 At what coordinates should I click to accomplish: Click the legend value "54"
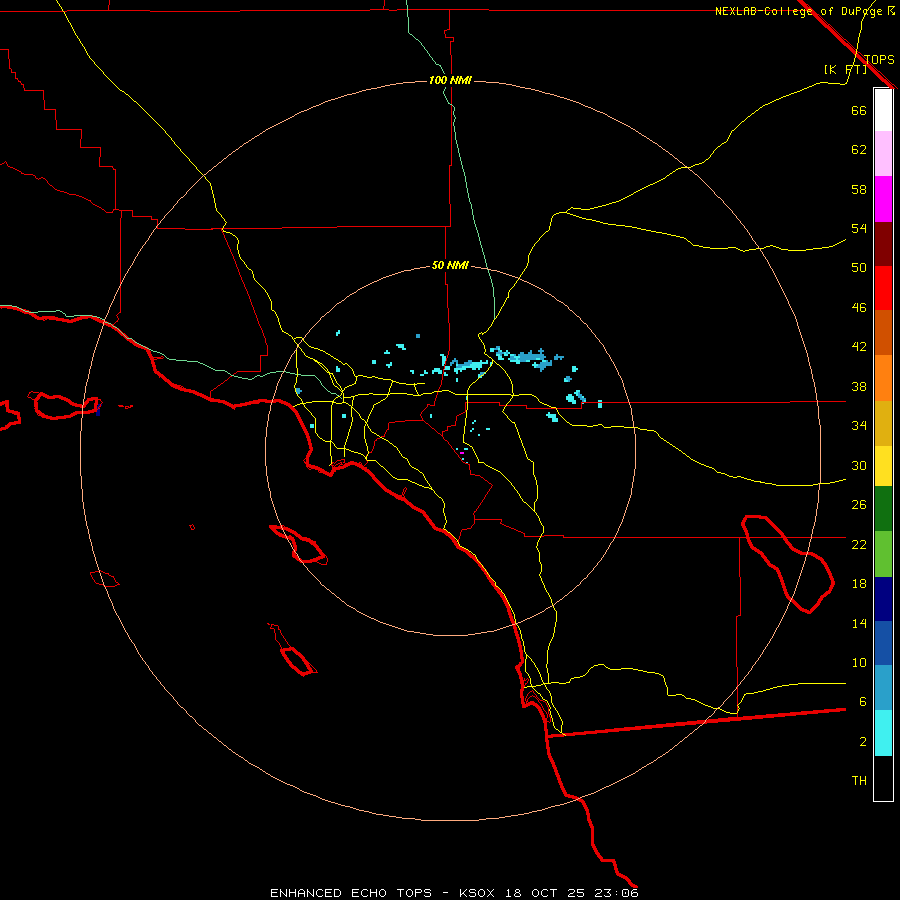pos(859,228)
